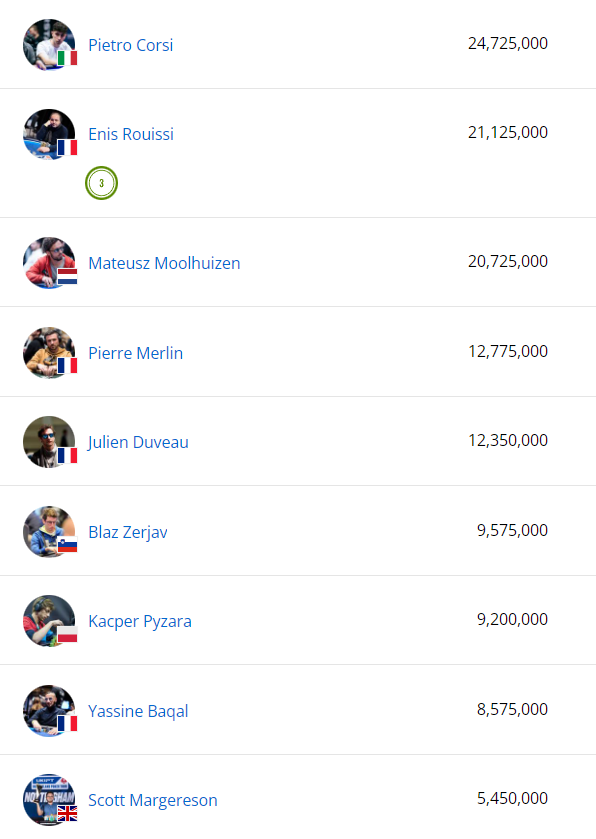The image size is (596, 839).
Task: Open Scott Margereson's profile link
Action: click(x=152, y=800)
